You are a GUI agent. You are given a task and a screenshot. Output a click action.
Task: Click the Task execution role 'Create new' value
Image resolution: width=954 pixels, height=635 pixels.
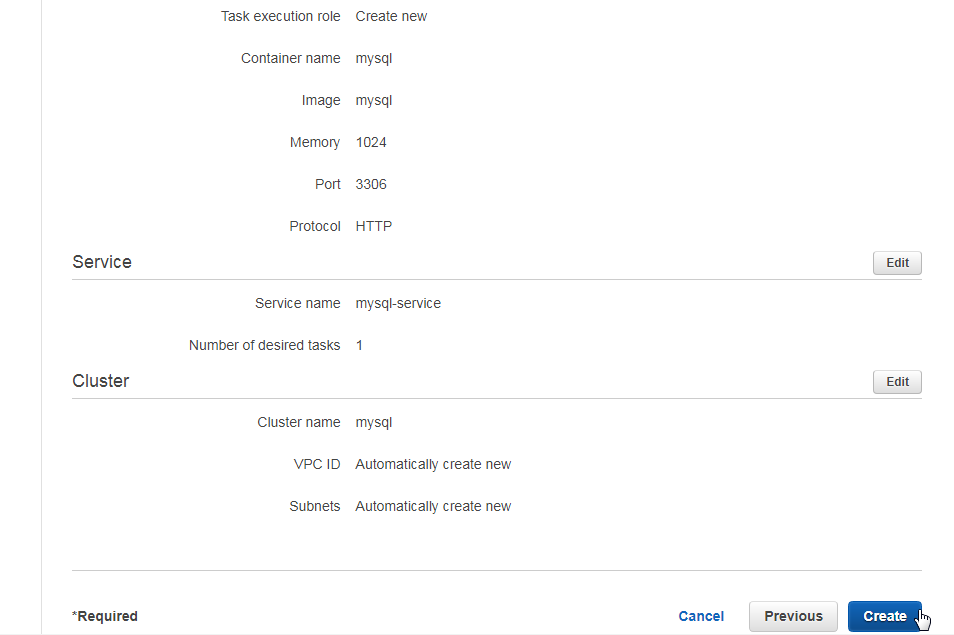click(x=391, y=16)
